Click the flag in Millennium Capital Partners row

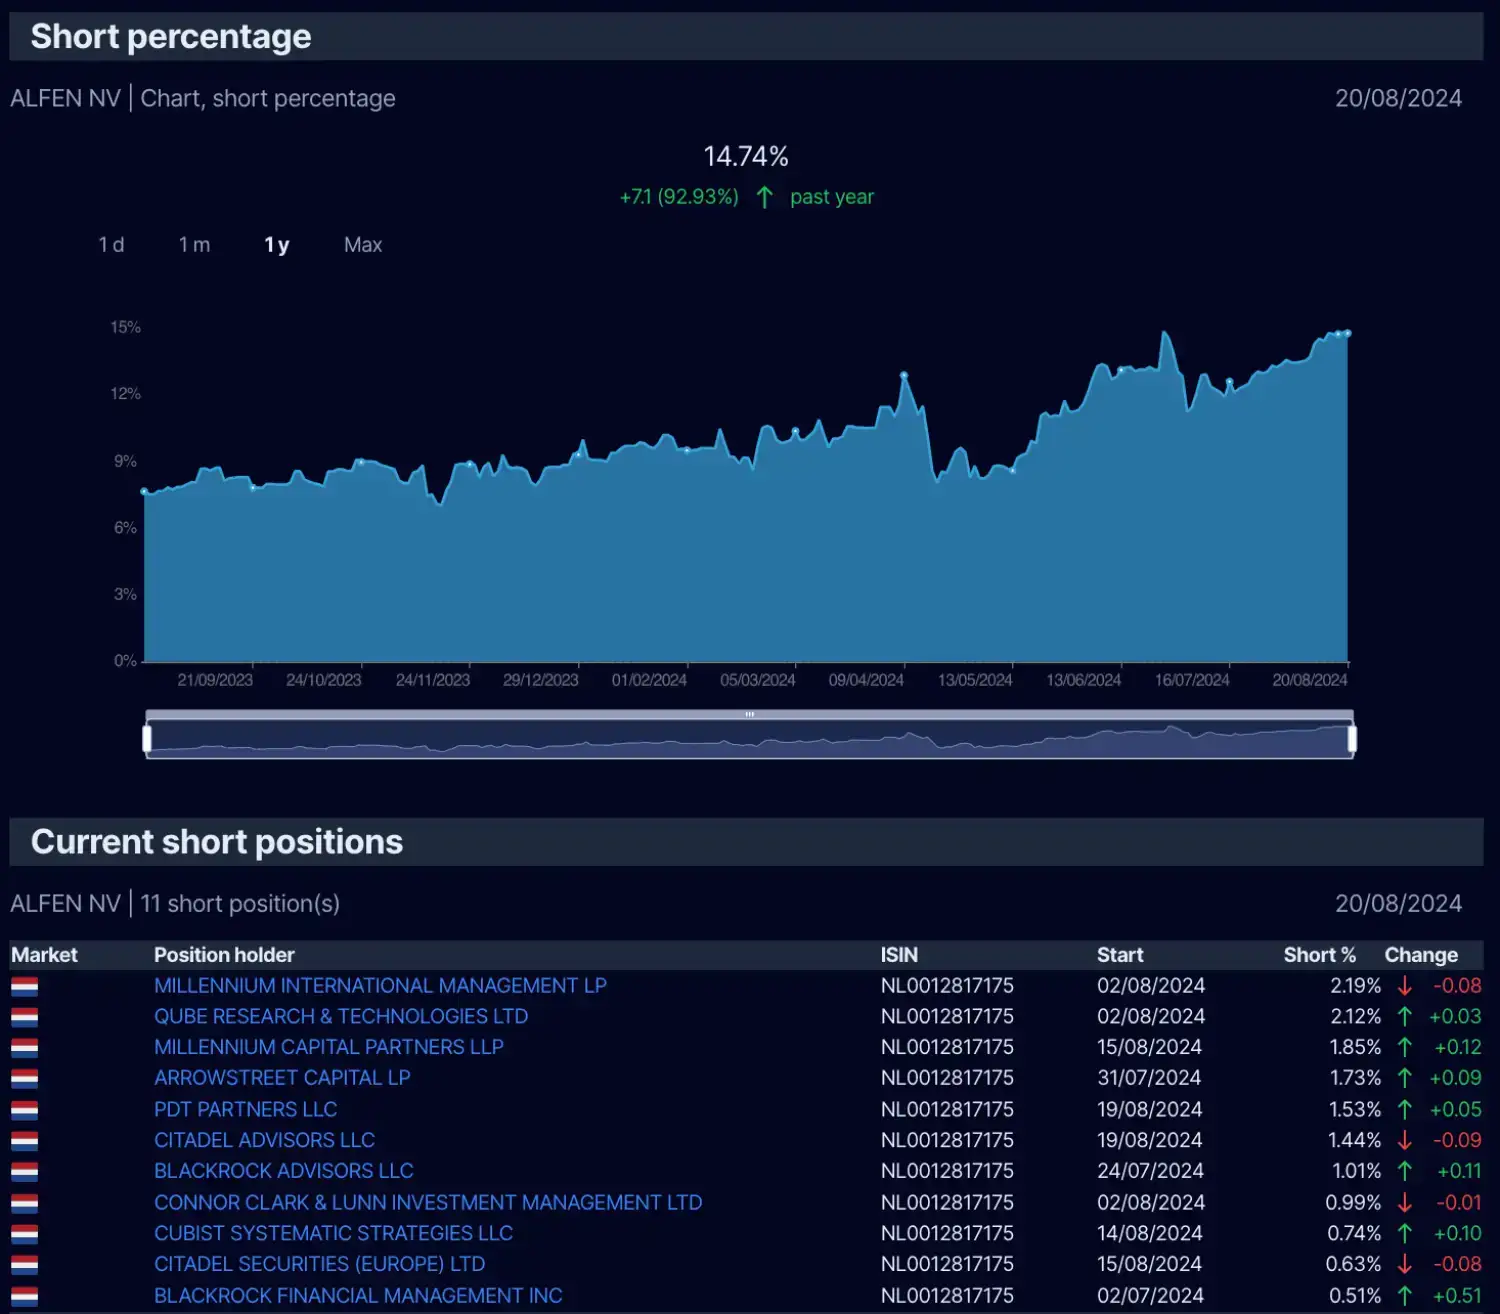25,1048
